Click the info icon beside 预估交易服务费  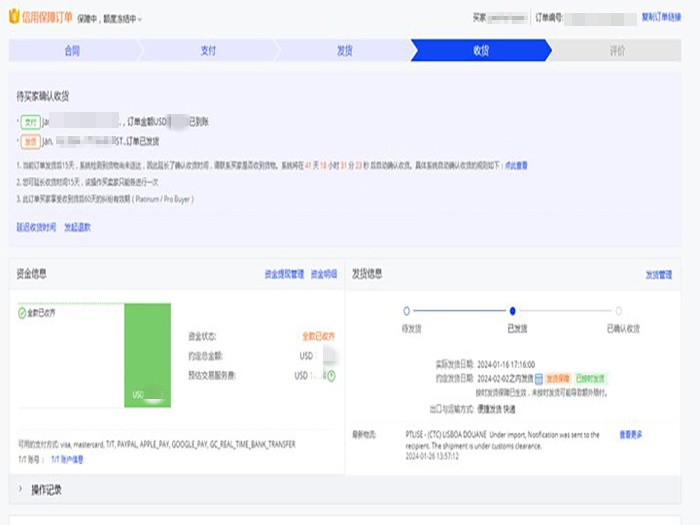point(331,376)
